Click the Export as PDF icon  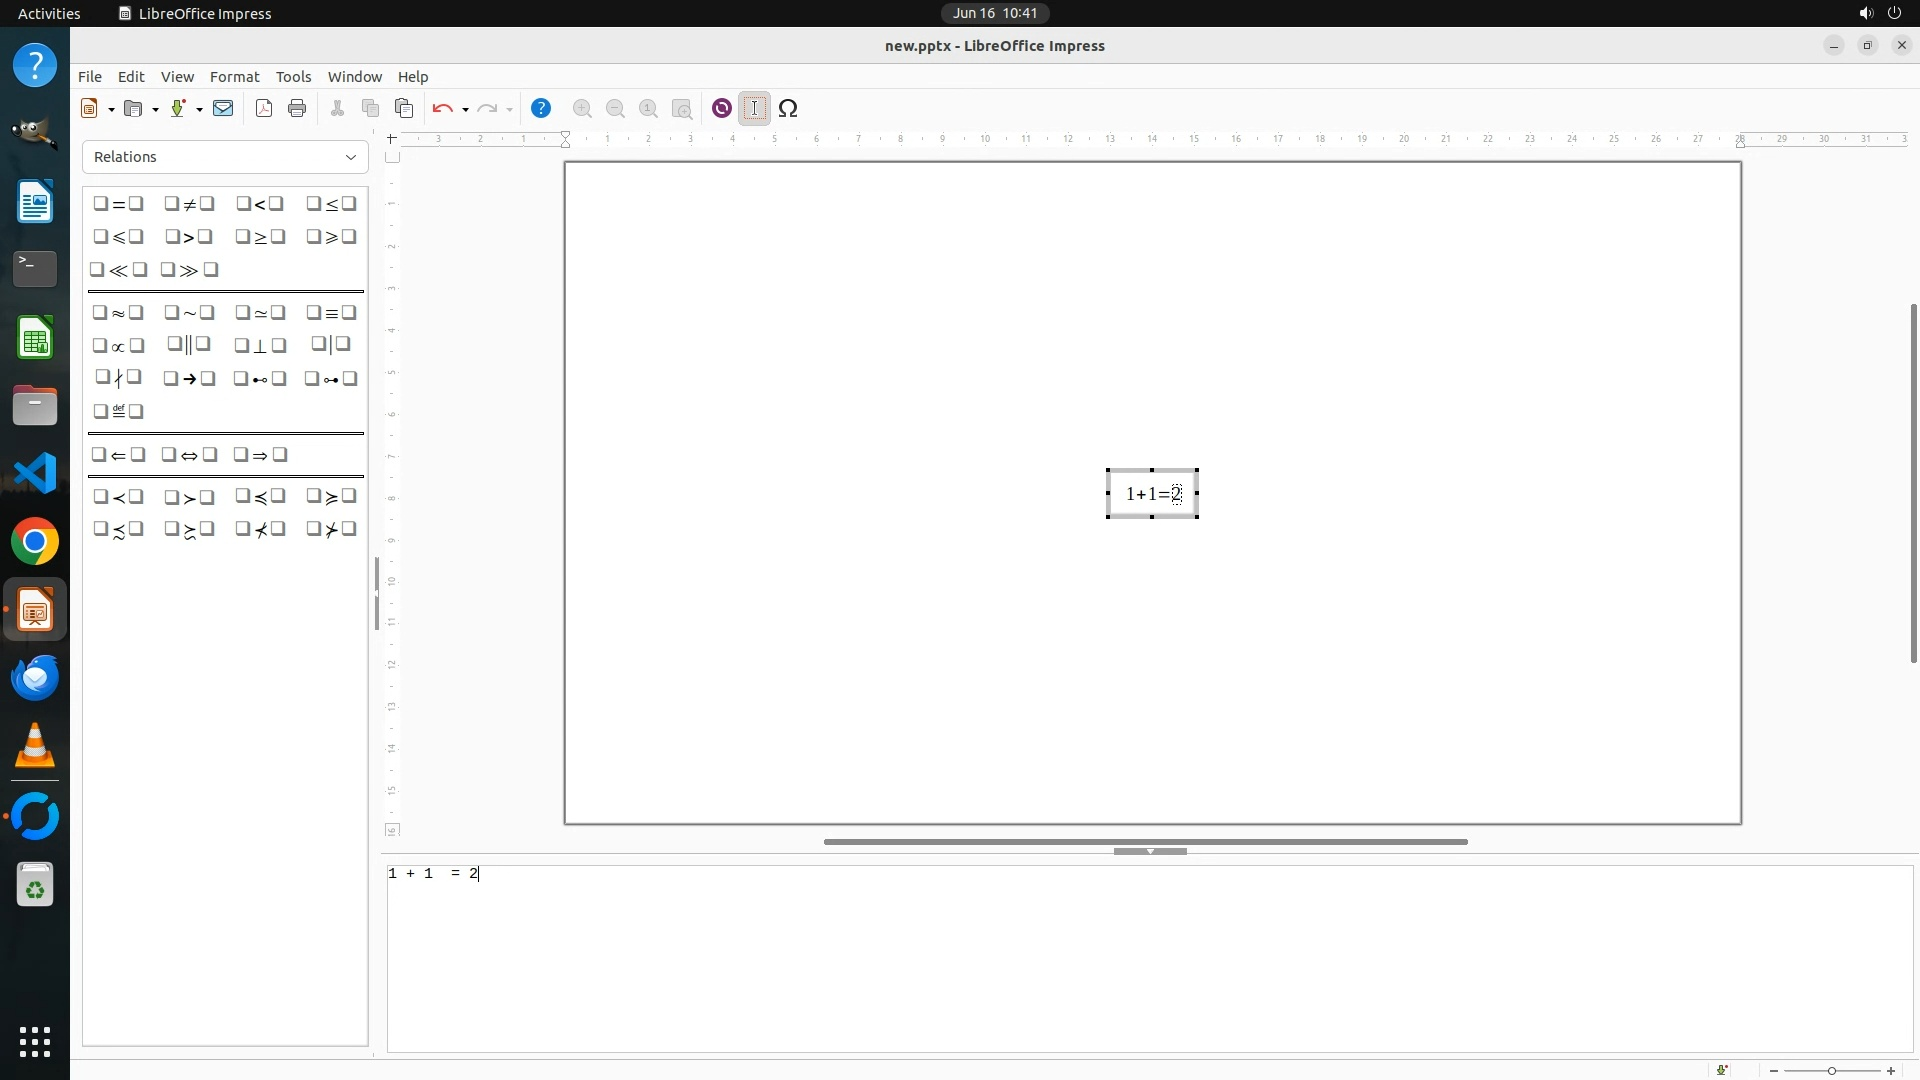(264, 109)
